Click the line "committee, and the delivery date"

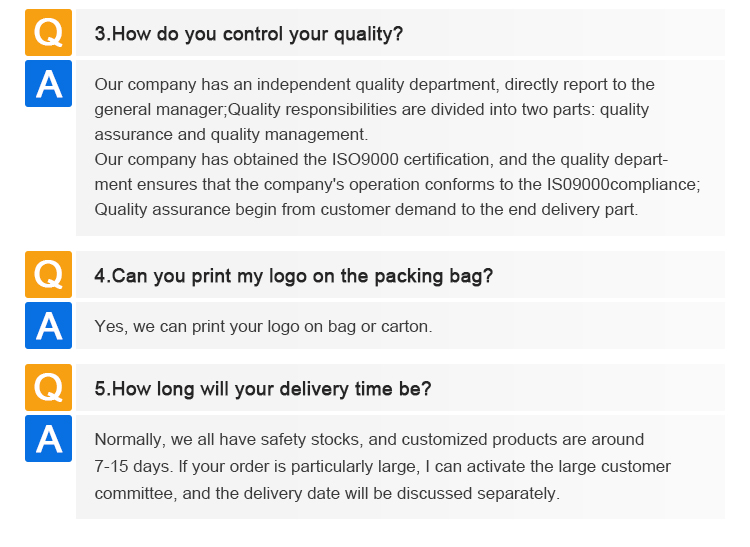pos(327,493)
